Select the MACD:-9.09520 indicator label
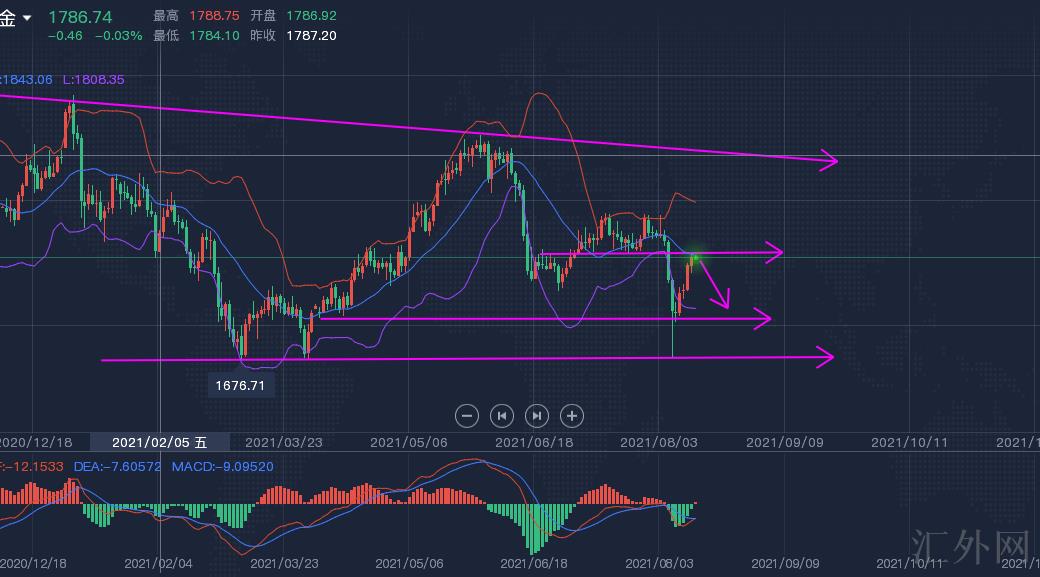The image size is (1040, 577). tap(222, 466)
